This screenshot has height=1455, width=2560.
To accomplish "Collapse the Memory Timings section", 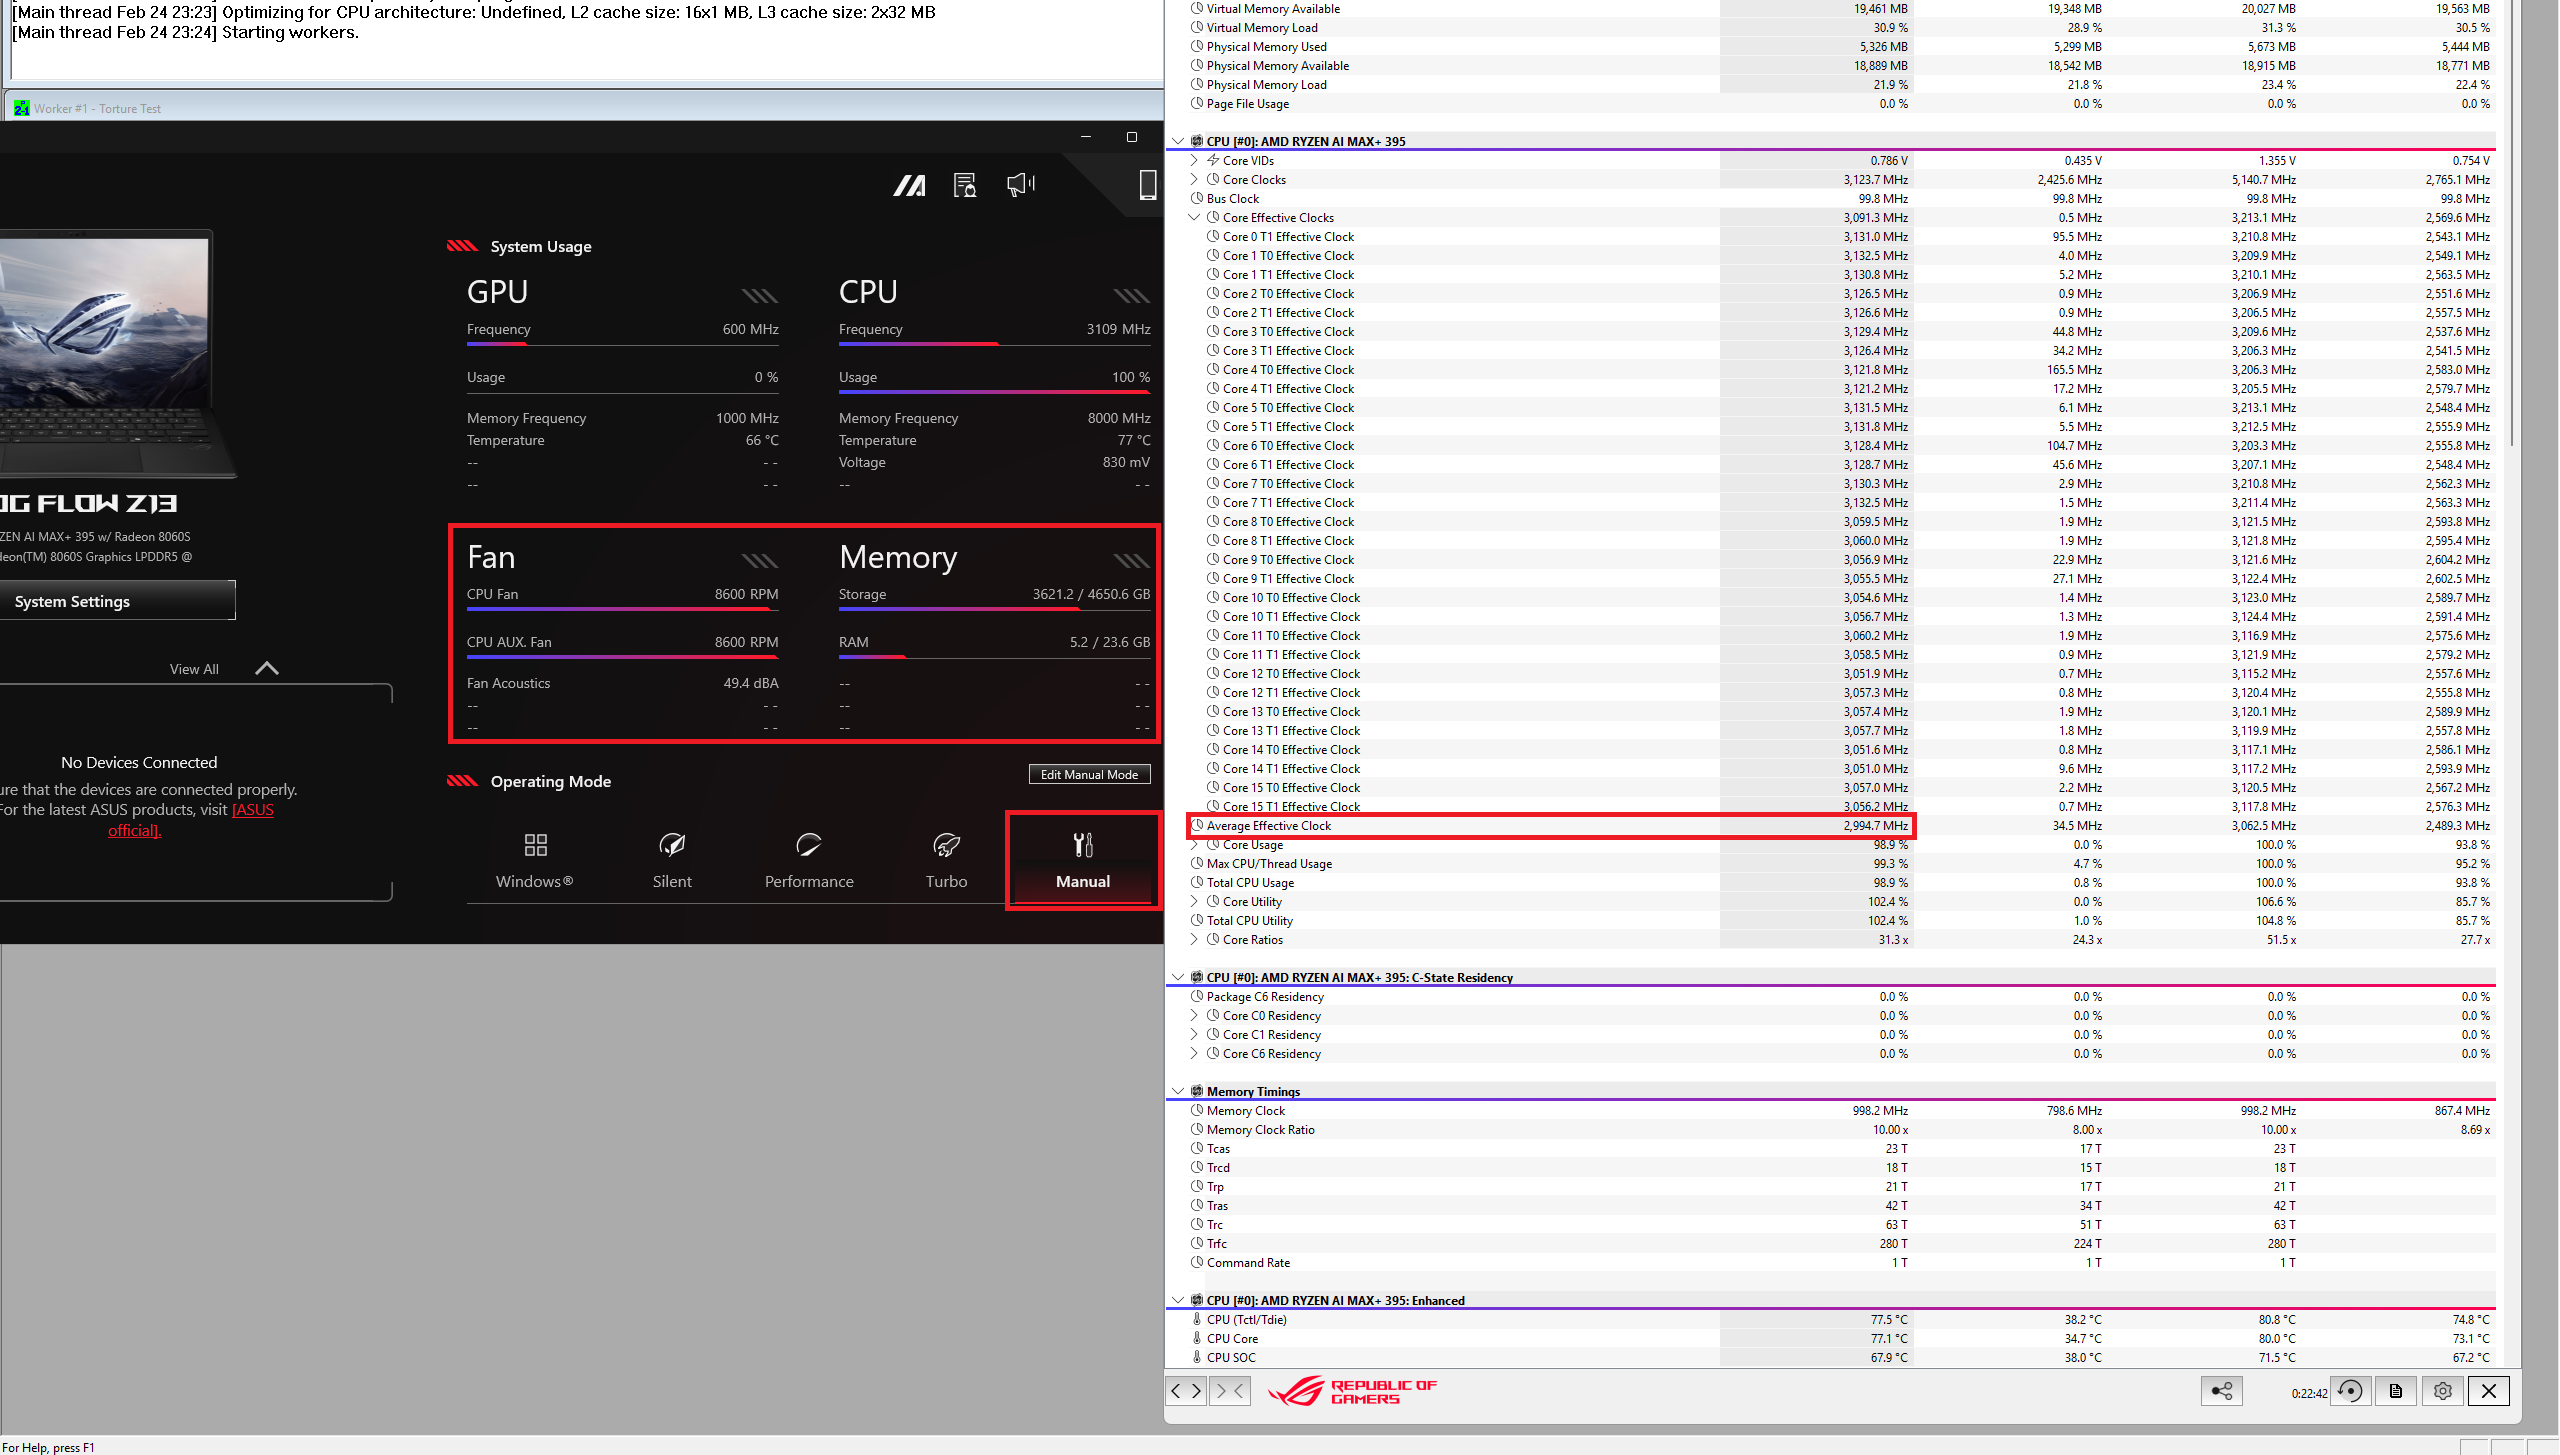I will 1178,1091.
